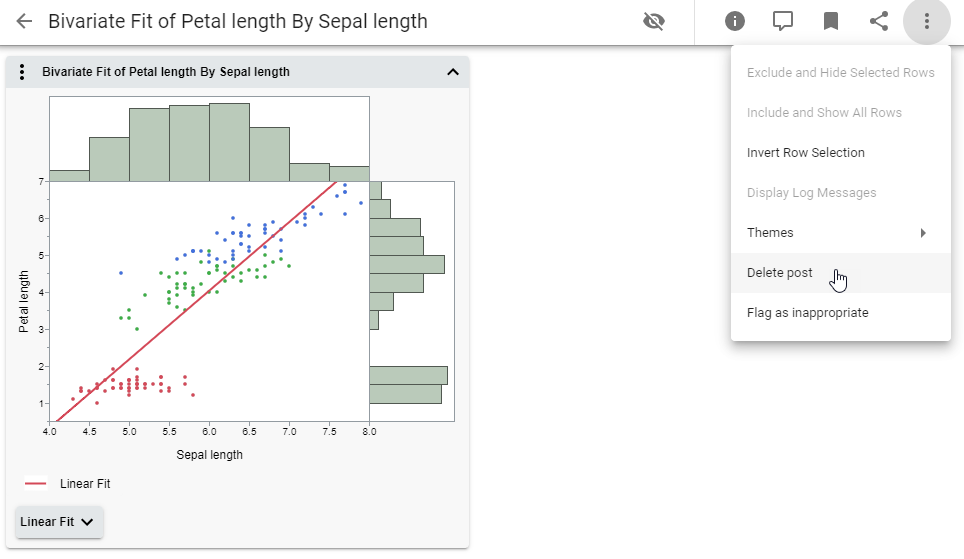The image size is (964, 559).
Task: Click the Linear Fit legend text
Action: (85, 484)
